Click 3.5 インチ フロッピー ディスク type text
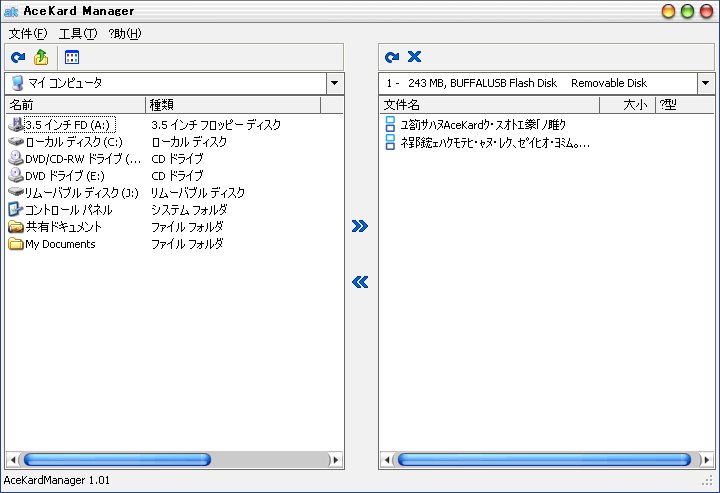The height and width of the screenshot is (493, 720). pyautogui.click(x=216, y=125)
